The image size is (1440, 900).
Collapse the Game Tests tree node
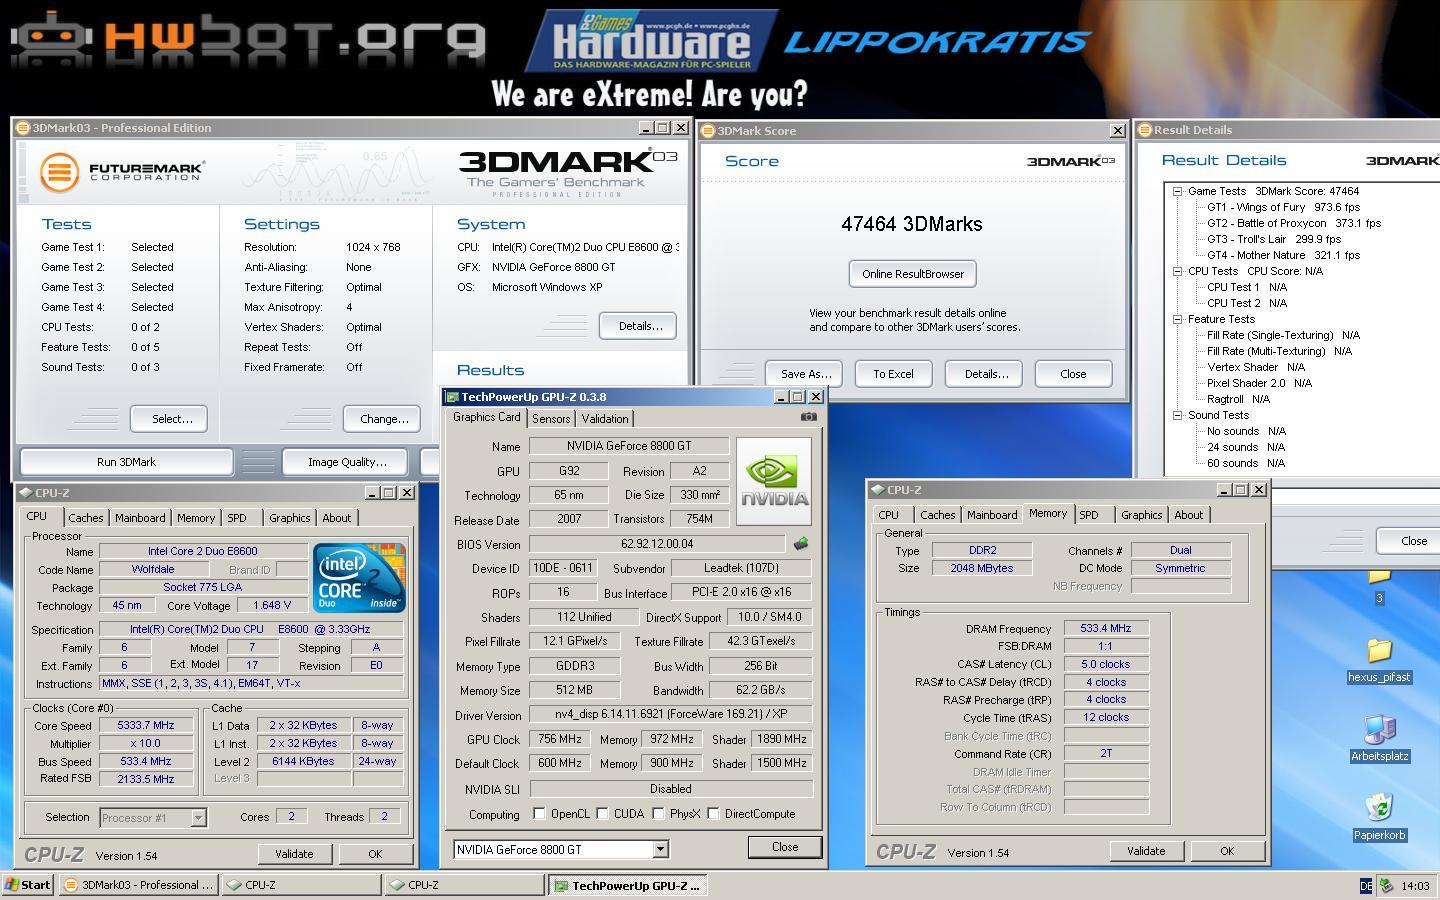[1178, 191]
